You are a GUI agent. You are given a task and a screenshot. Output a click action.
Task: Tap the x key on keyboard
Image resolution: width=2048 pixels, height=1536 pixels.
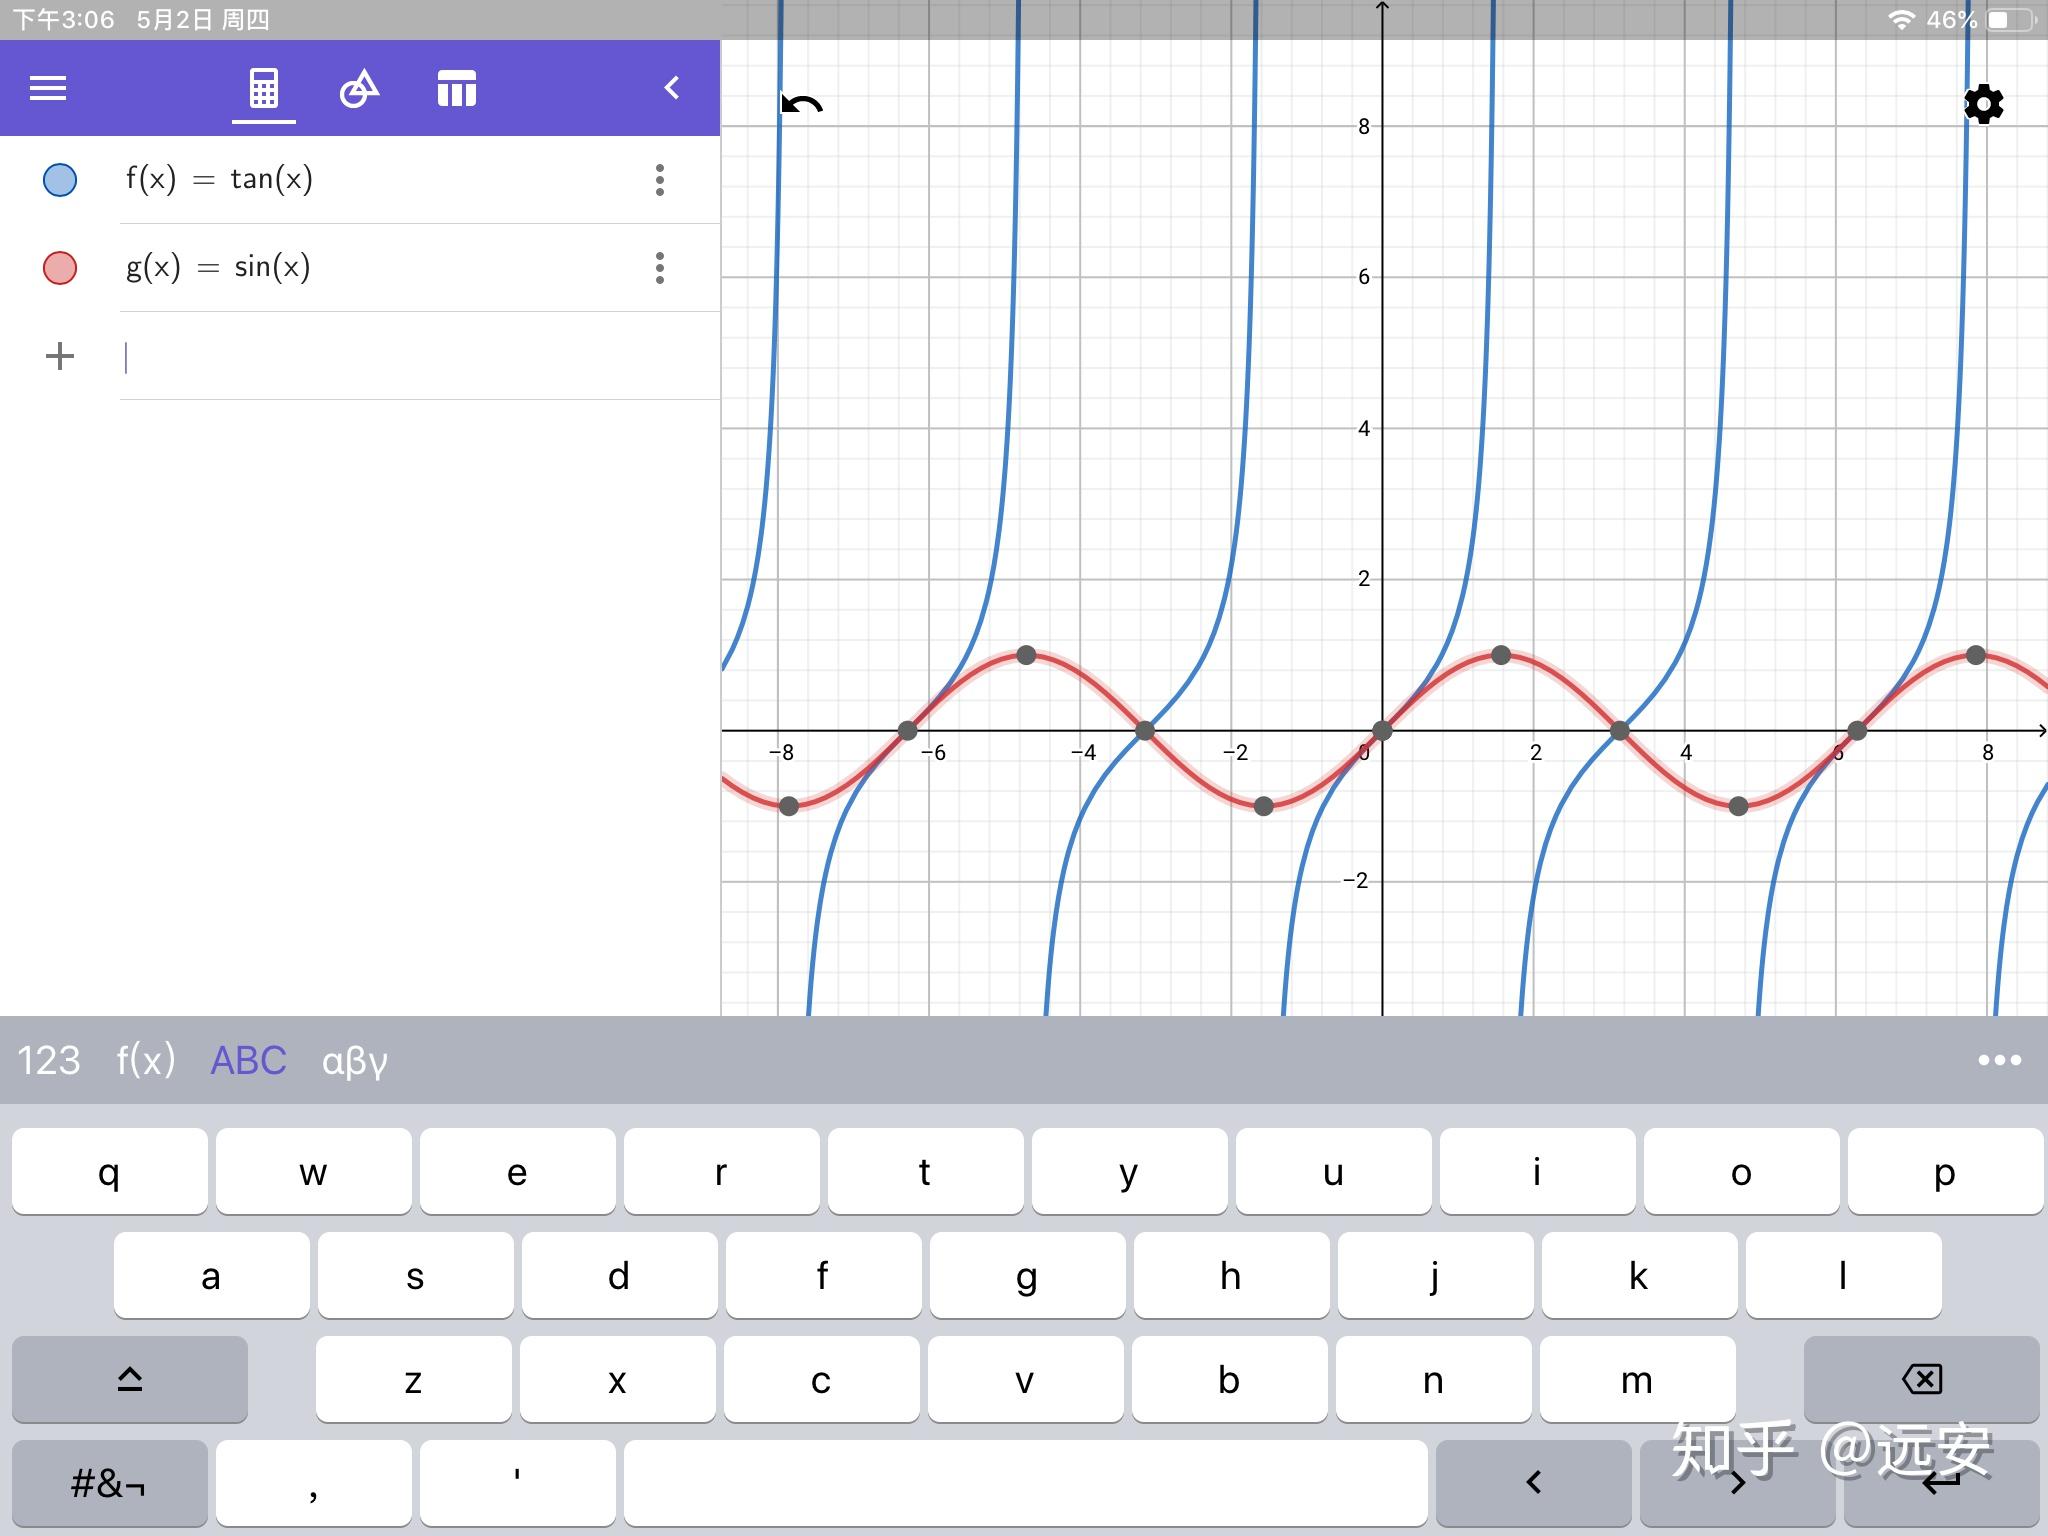pos(617,1379)
